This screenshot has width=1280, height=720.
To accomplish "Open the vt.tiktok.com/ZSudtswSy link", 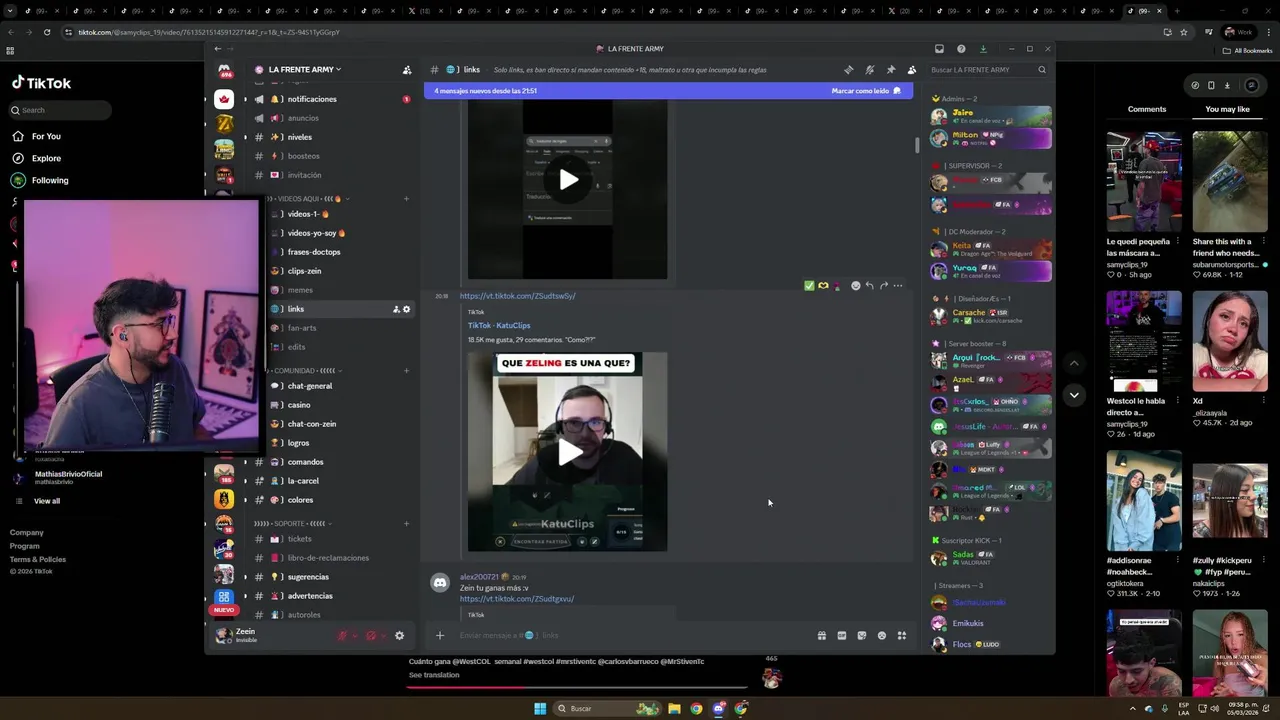I will [517, 296].
